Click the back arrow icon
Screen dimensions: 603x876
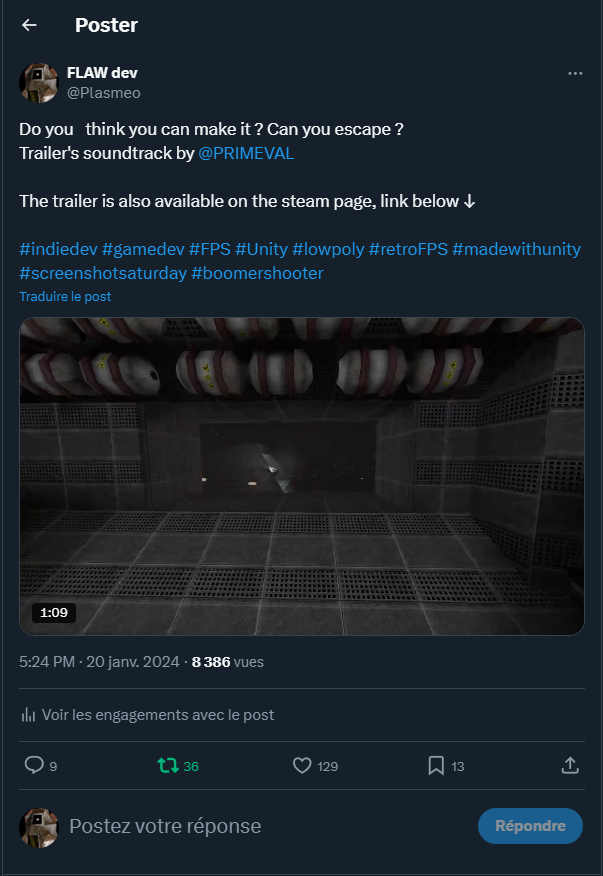pyautogui.click(x=29, y=25)
